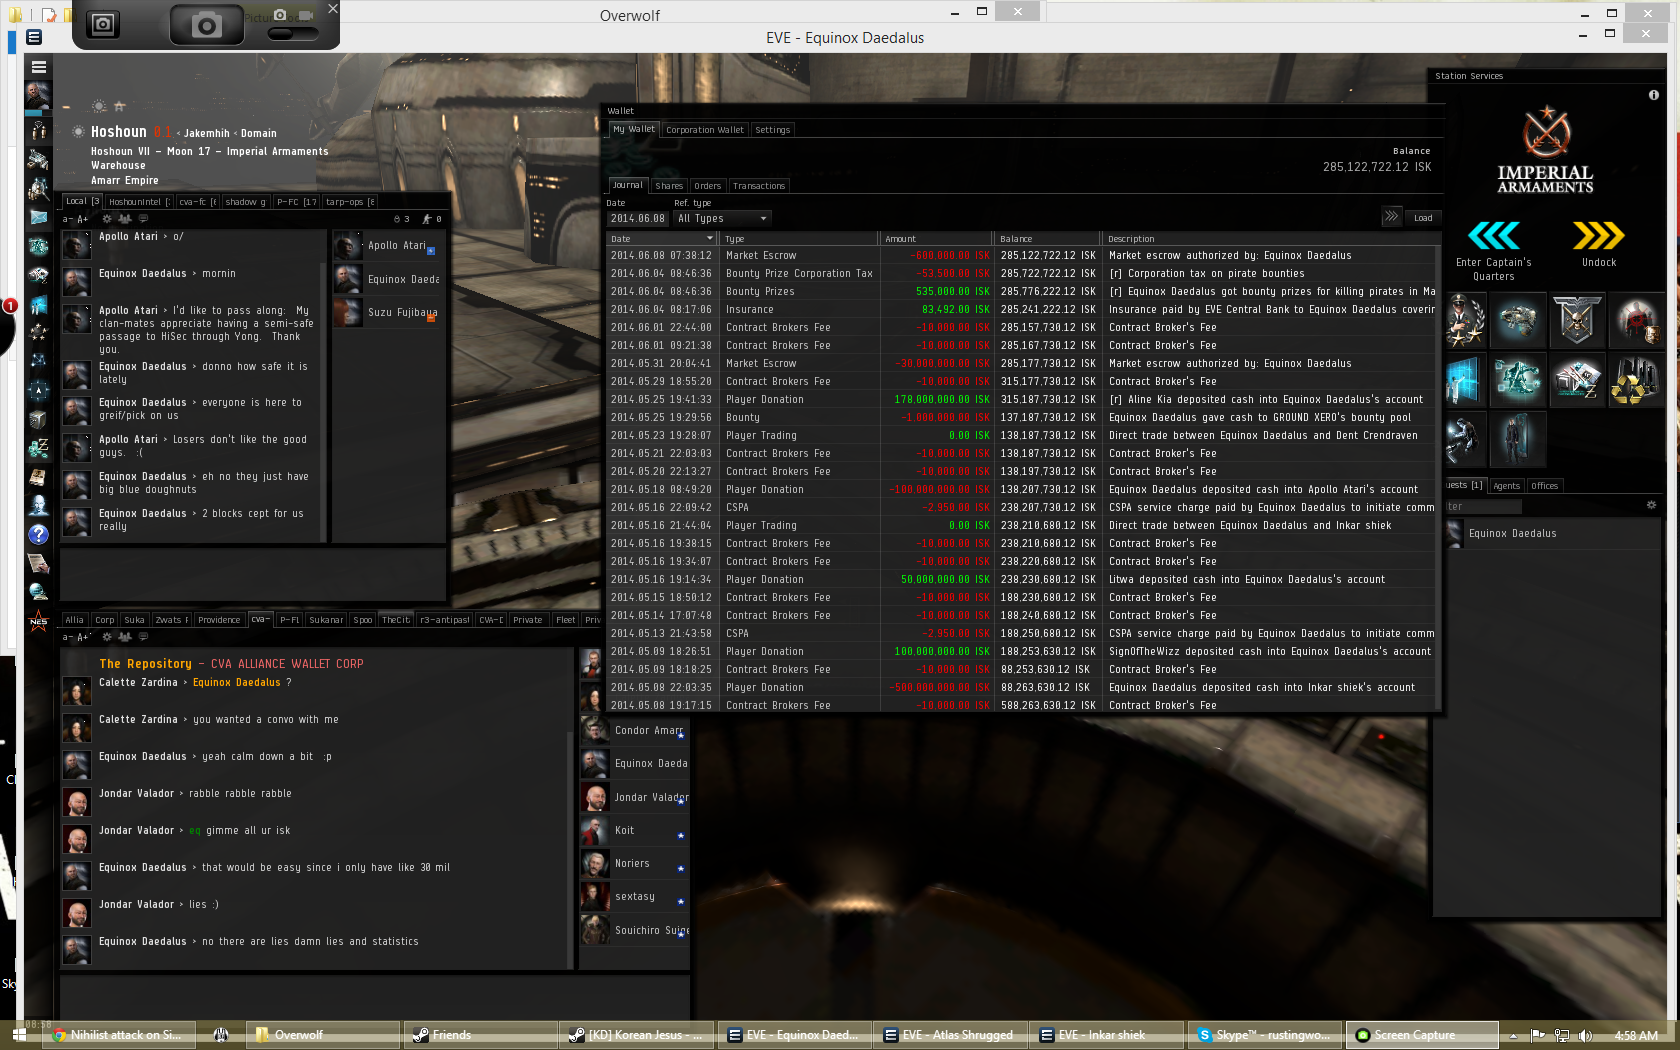The image size is (1680, 1050).
Task: Click the Overwolf screenshot gallery icon
Action: coord(102,24)
